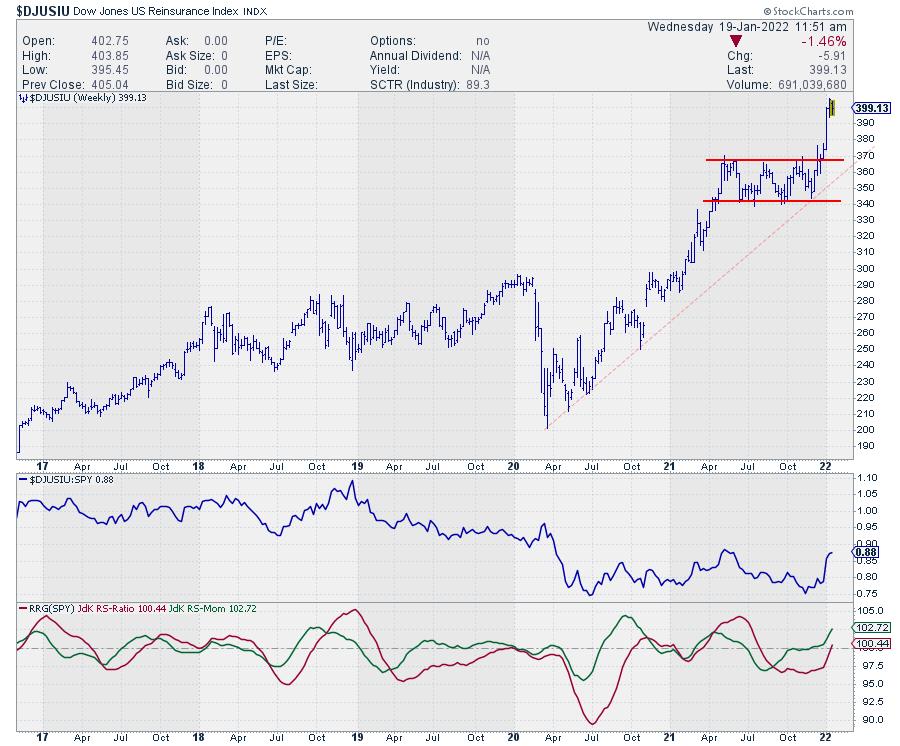Screen dimensions: 900x746
Task: Select the $DJUSIU (Weekly) chart legend
Action: pyautogui.click(x=80, y=99)
